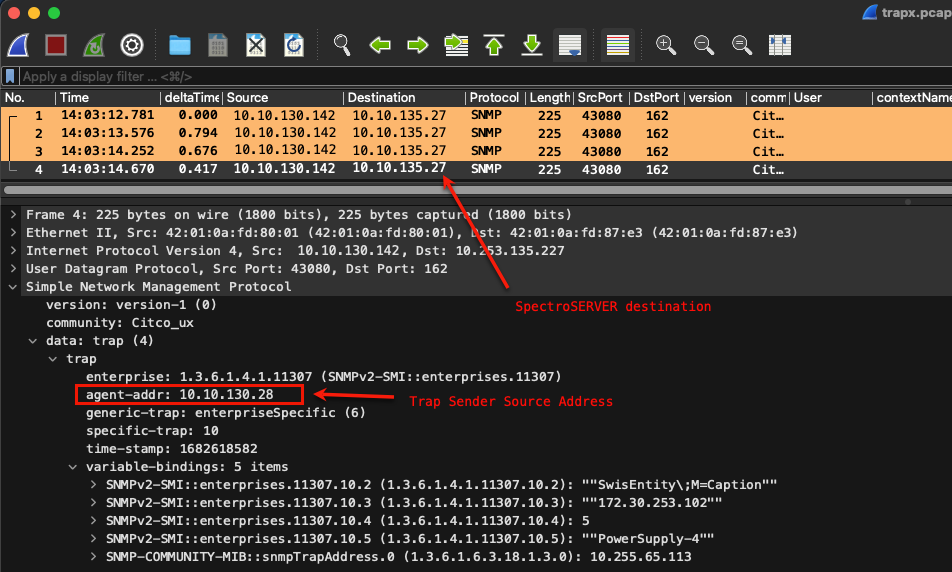Reload the current capture file
This screenshot has width=952, height=572.
point(294,45)
